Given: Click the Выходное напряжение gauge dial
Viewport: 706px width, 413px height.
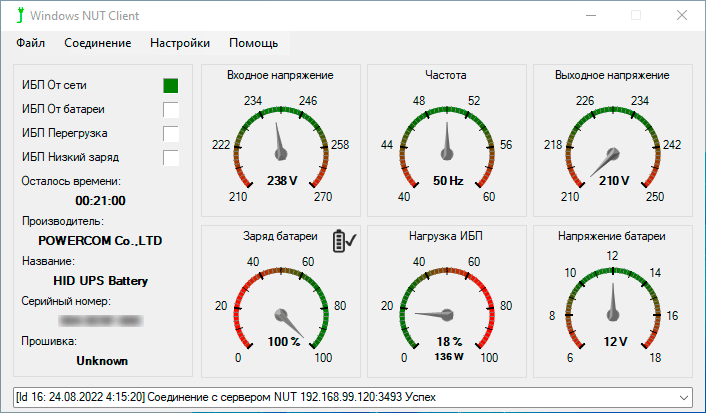Looking at the screenshot, I should pyautogui.click(x=613, y=147).
